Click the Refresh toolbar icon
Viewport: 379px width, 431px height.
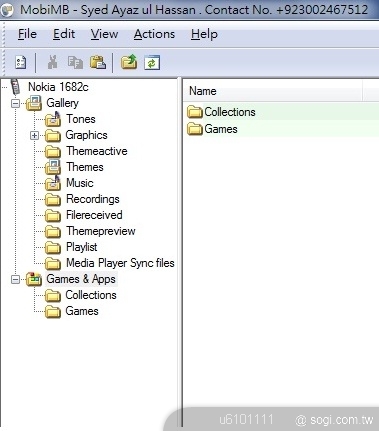[x=152, y=63]
